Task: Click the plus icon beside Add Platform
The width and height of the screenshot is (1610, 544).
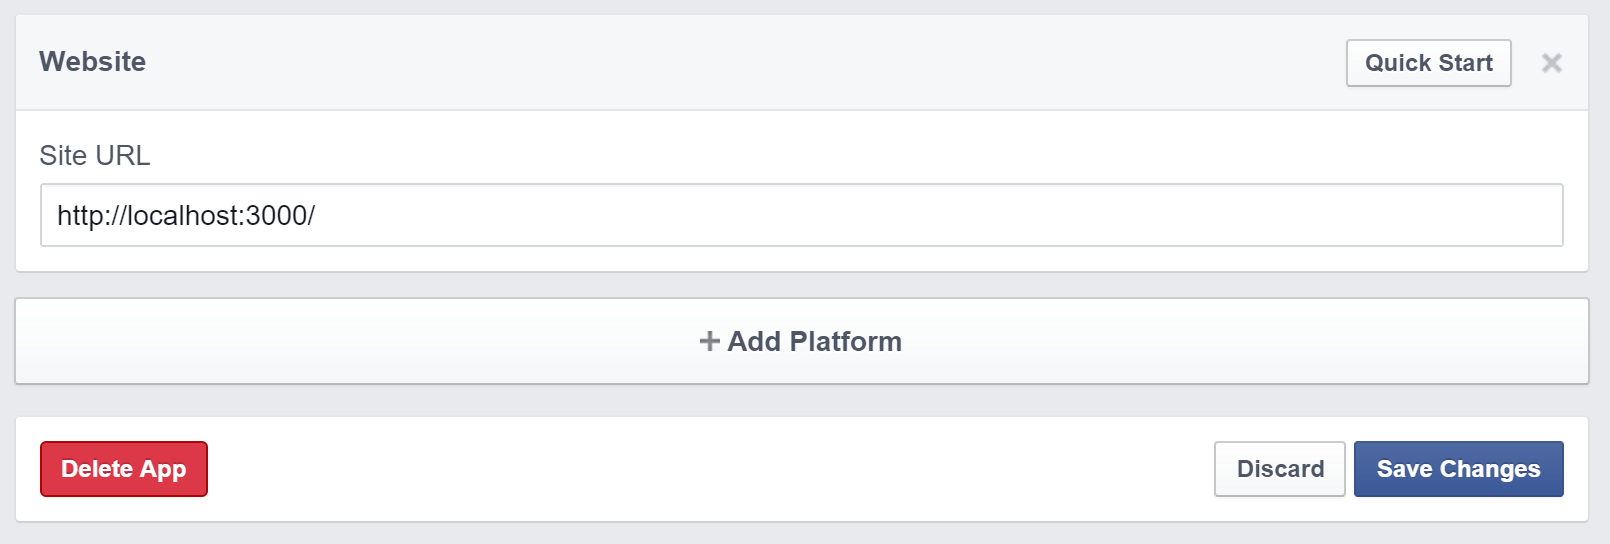Action: (x=709, y=342)
